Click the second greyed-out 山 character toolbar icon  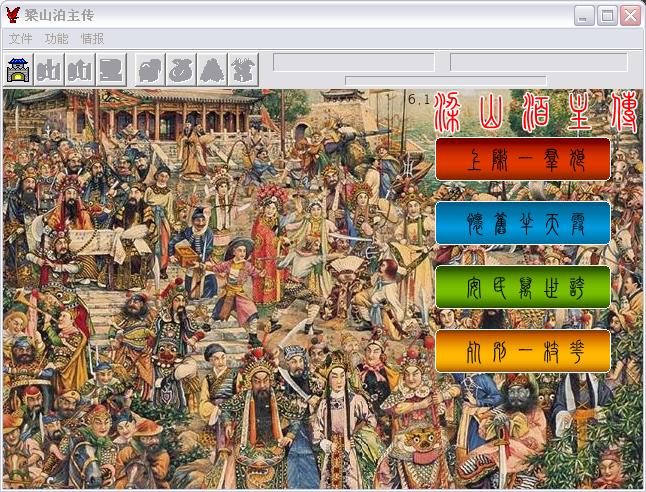point(80,69)
